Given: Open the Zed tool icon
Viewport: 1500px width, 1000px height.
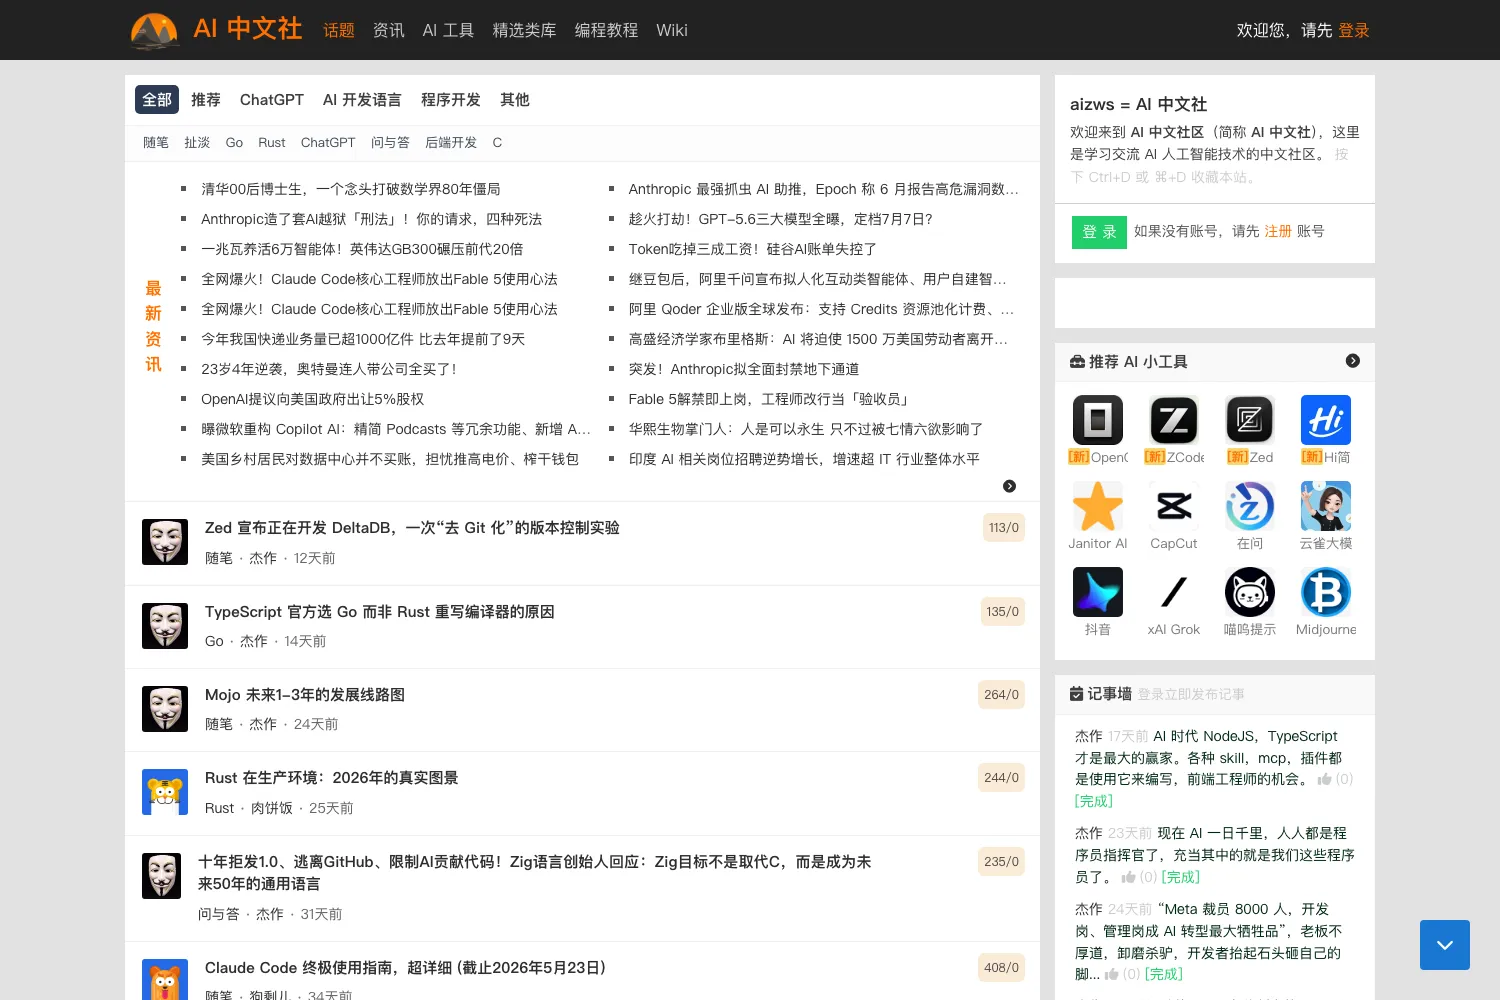Looking at the screenshot, I should pyautogui.click(x=1250, y=420).
